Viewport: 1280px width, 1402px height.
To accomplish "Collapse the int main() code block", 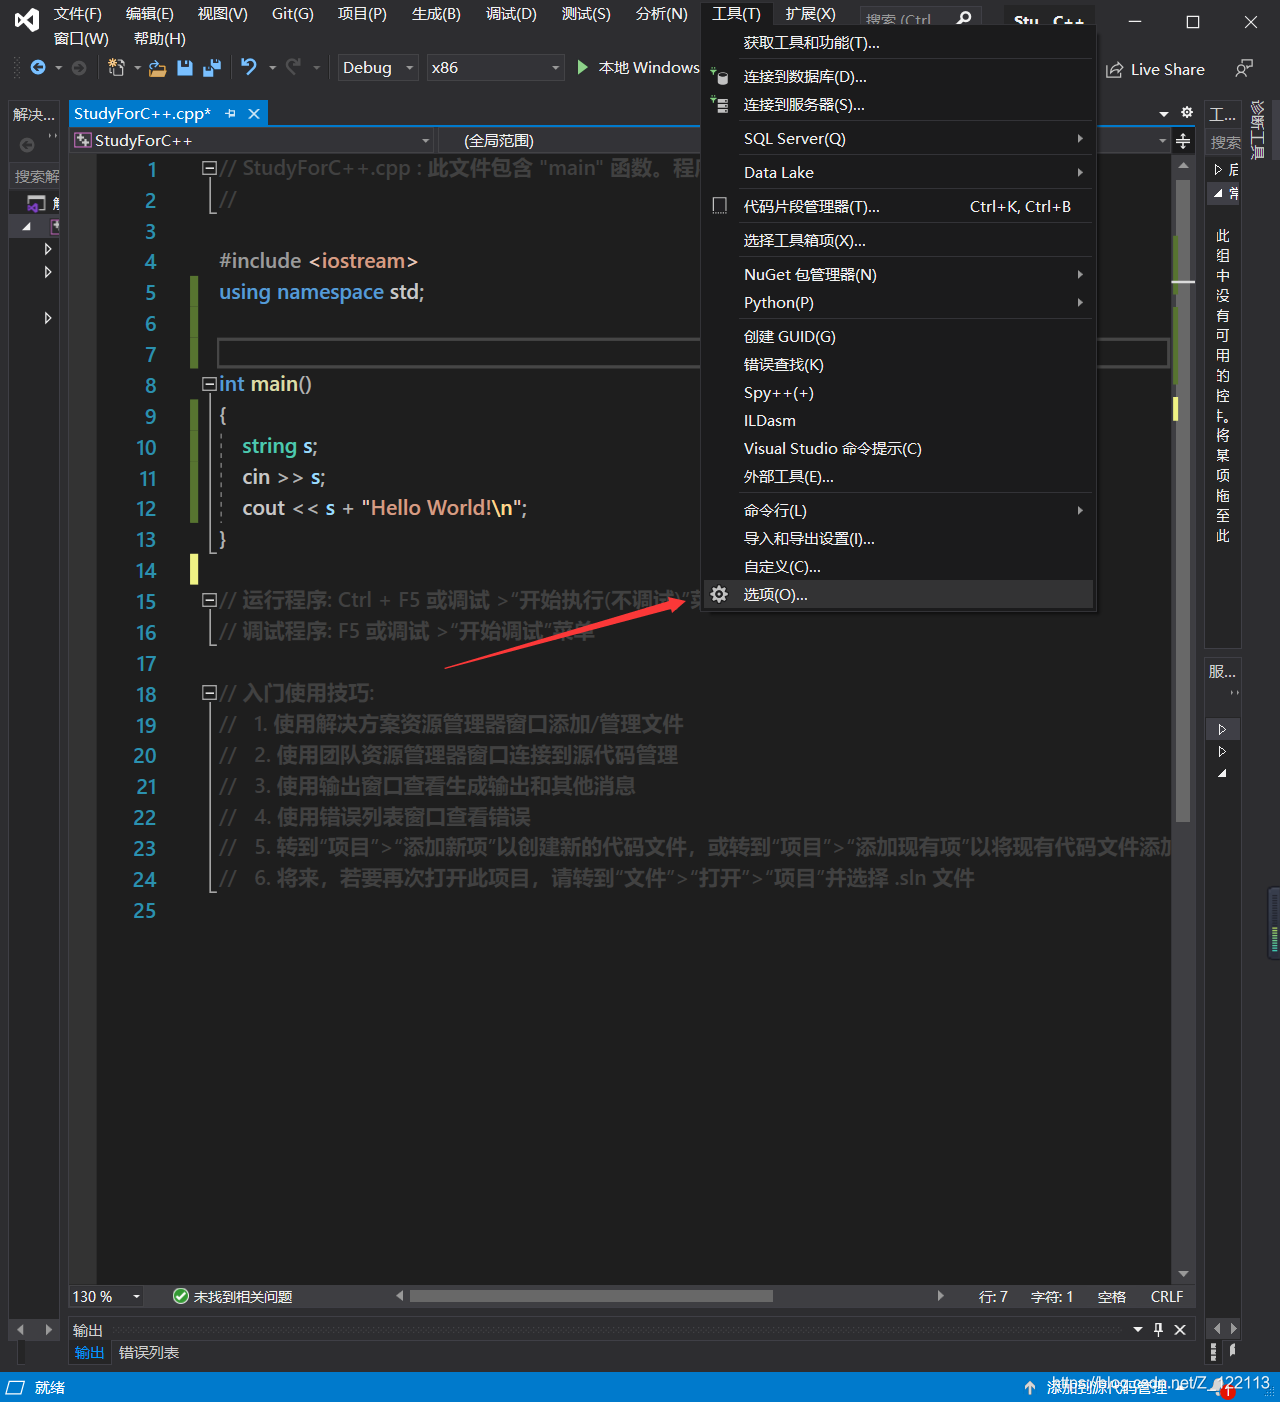I will [x=210, y=384].
